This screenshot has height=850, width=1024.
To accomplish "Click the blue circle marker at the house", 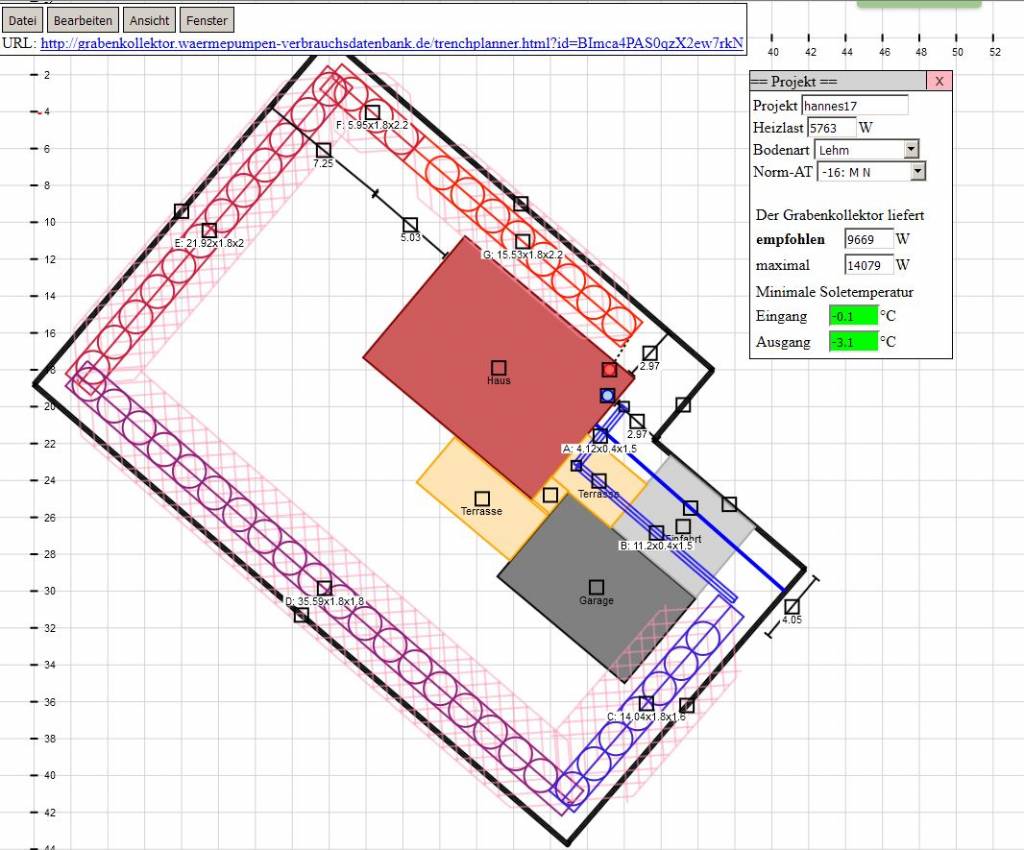I will coord(607,396).
